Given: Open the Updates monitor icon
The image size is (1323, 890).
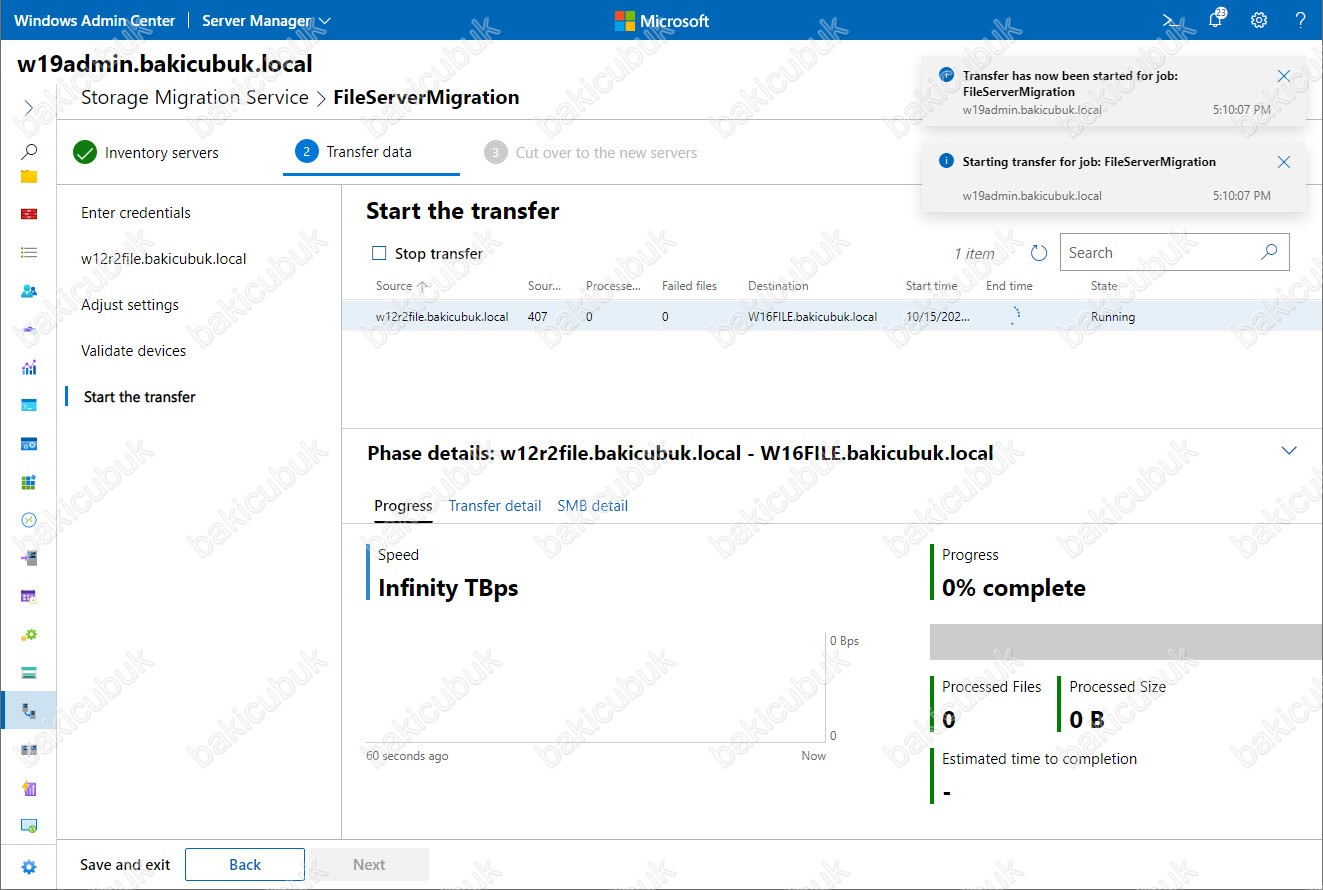Looking at the screenshot, I should [29, 826].
